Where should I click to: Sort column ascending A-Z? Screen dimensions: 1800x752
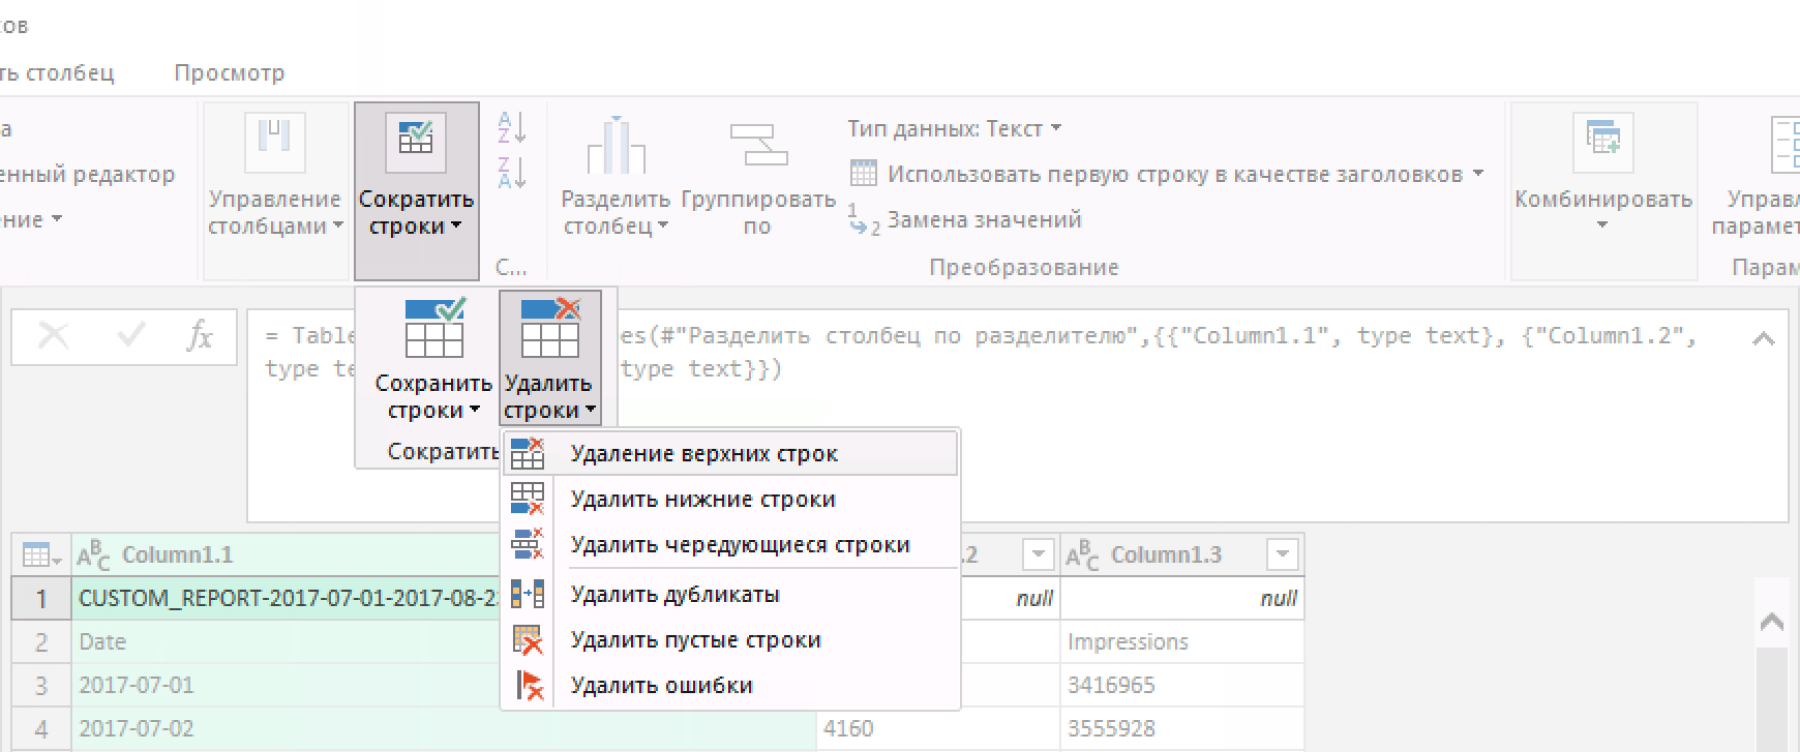[x=512, y=128]
